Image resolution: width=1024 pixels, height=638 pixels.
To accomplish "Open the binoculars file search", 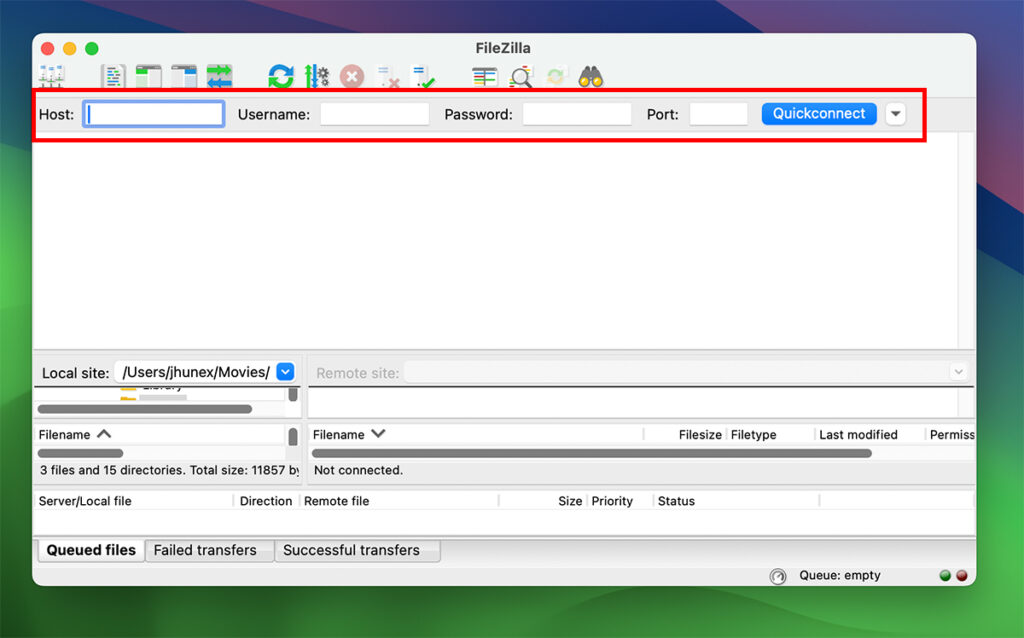I will coord(591,76).
